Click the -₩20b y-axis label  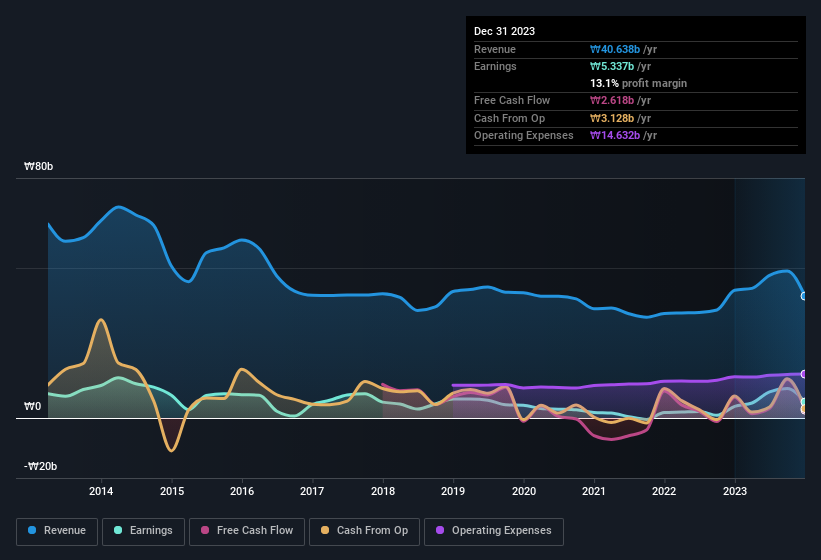tap(41, 466)
